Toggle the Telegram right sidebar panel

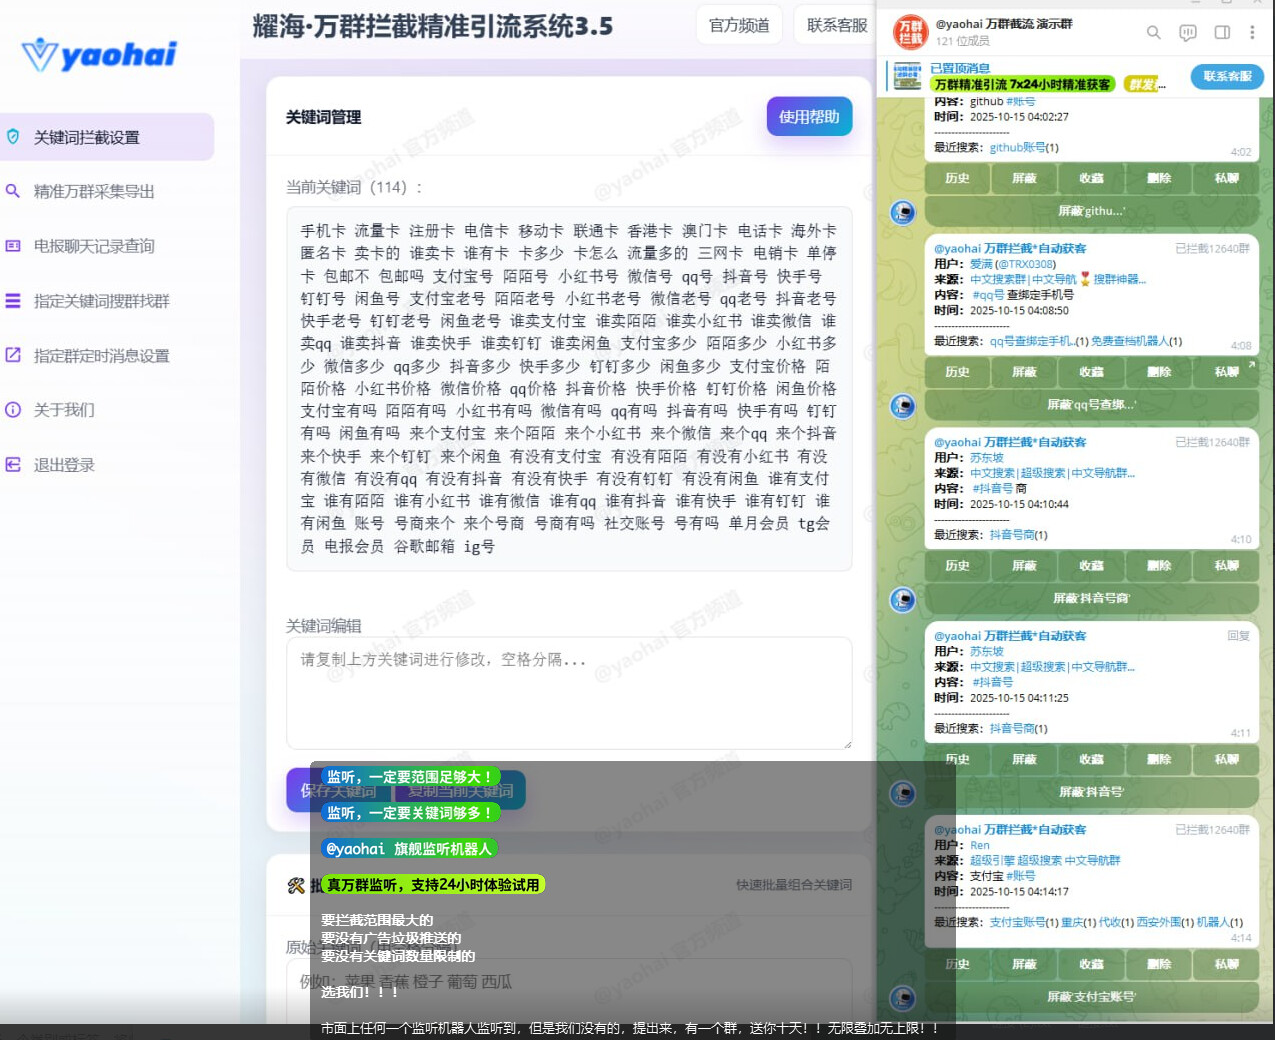(x=1222, y=33)
